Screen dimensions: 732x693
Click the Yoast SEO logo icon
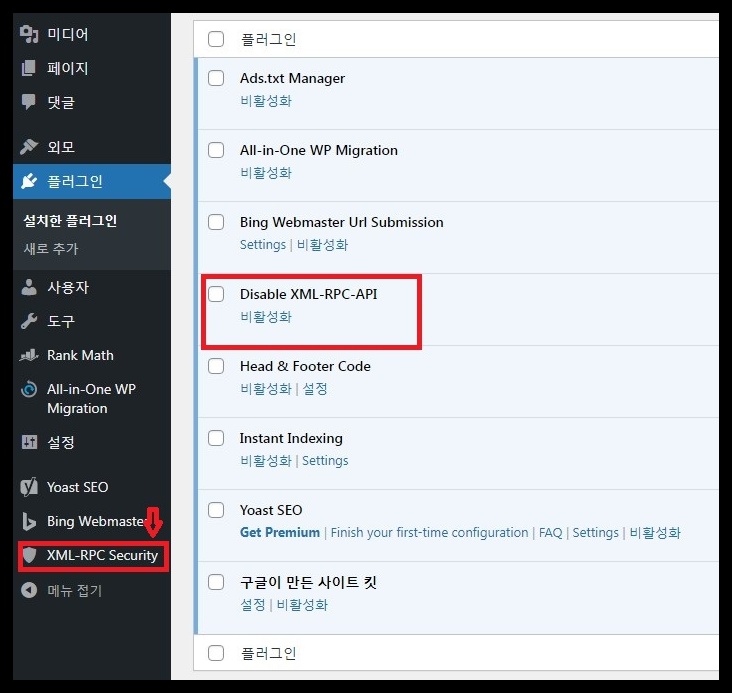click(29, 487)
